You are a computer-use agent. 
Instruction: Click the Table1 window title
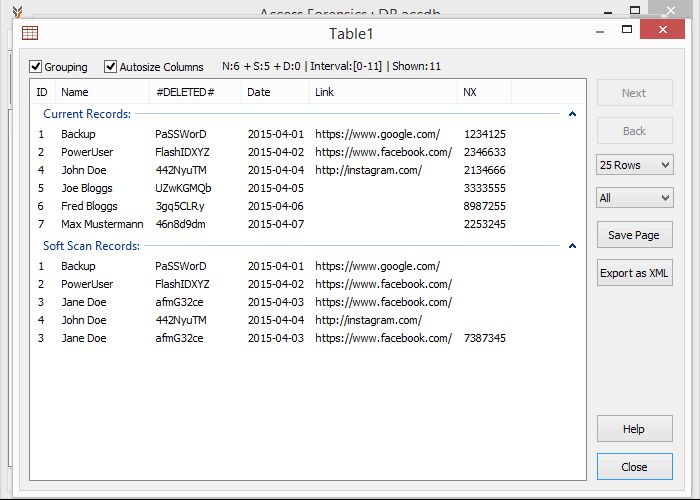click(x=351, y=33)
